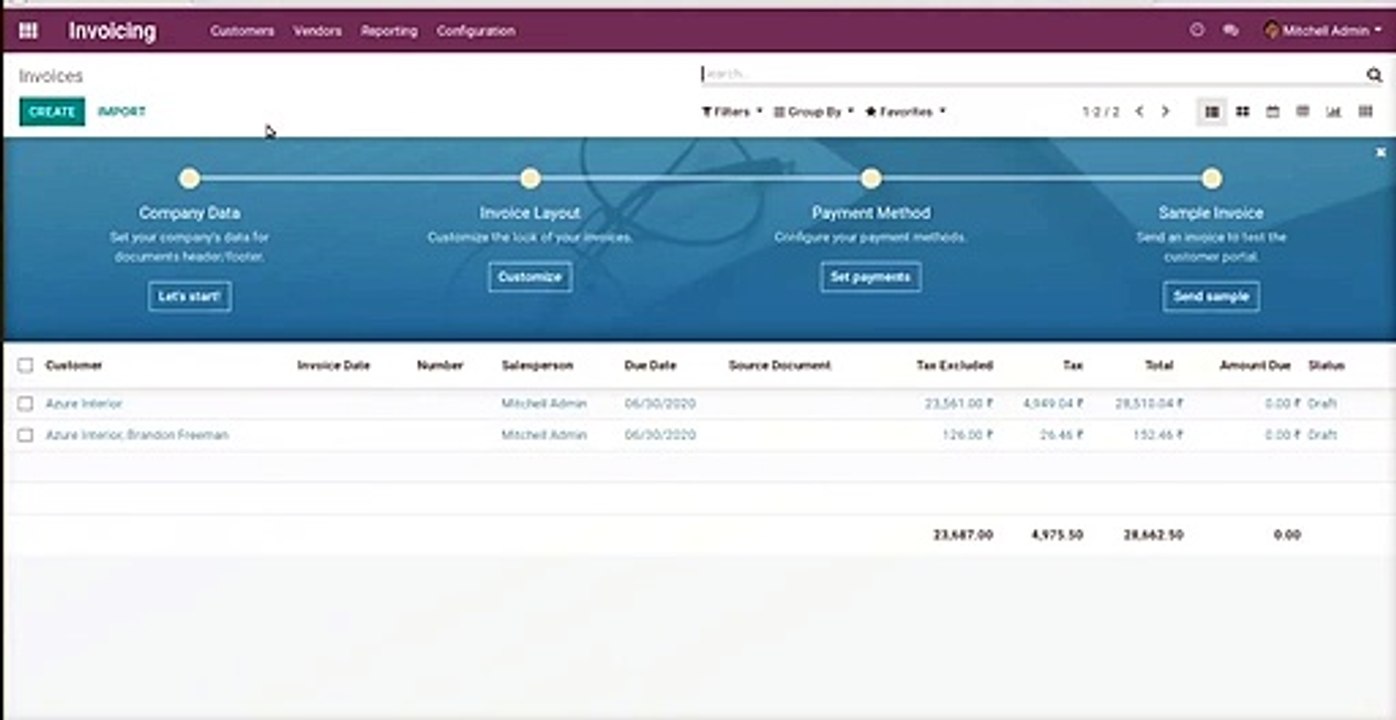Go to next page of invoices
1396x720 pixels.
[1165, 112]
